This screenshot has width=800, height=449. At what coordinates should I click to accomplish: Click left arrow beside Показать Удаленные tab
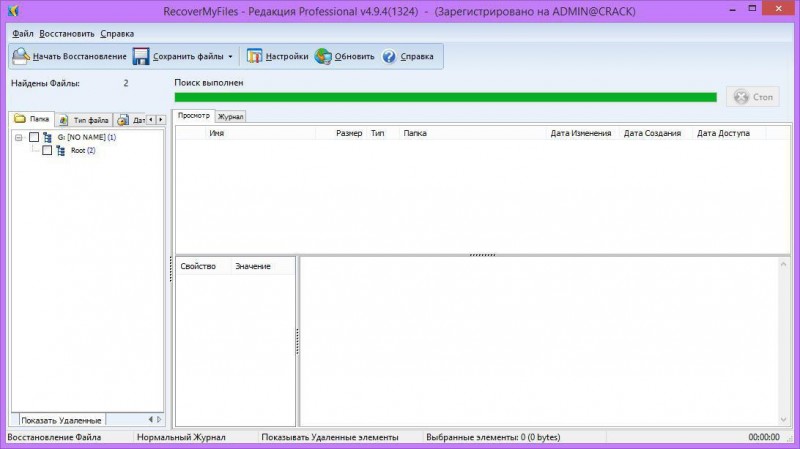[151, 419]
